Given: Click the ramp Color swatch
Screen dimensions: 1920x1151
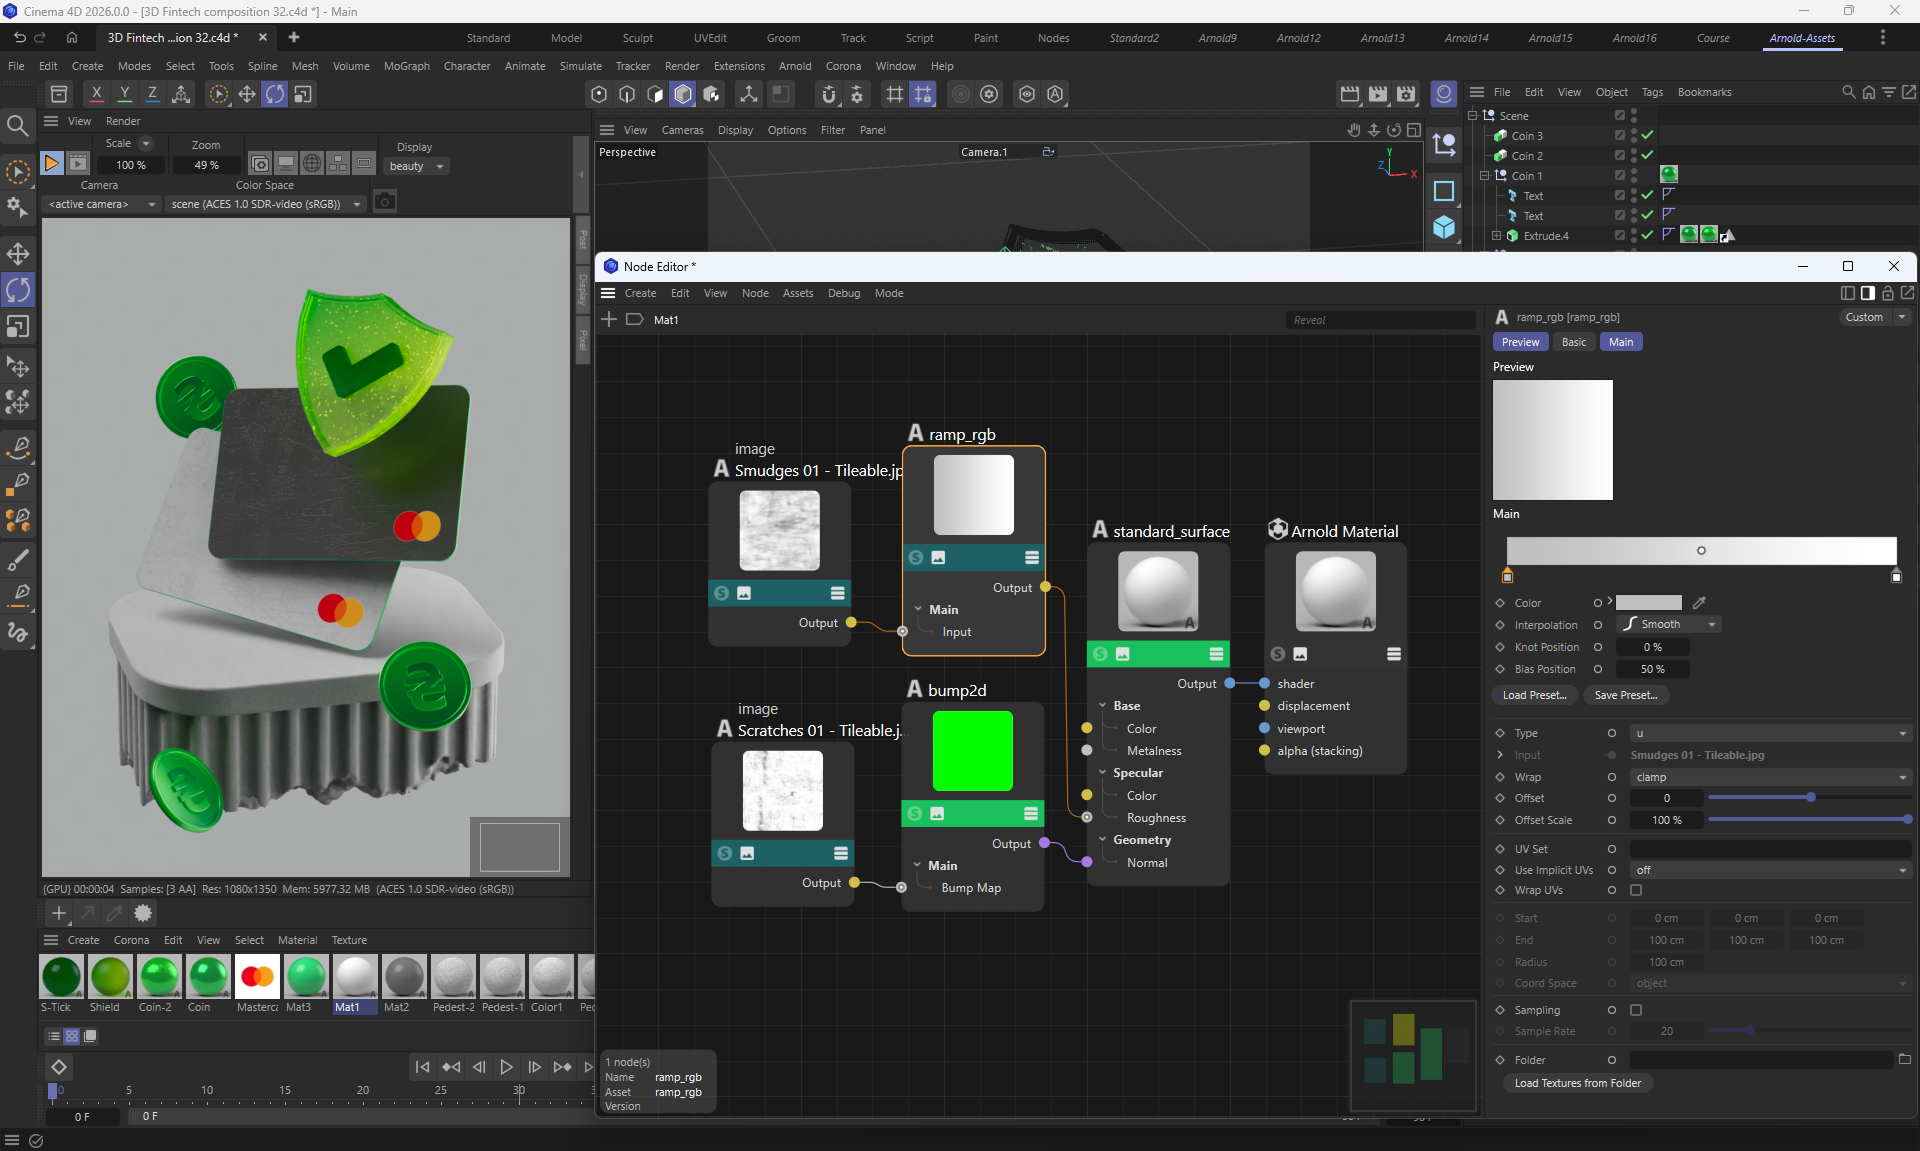Looking at the screenshot, I should click(x=1649, y=603).
